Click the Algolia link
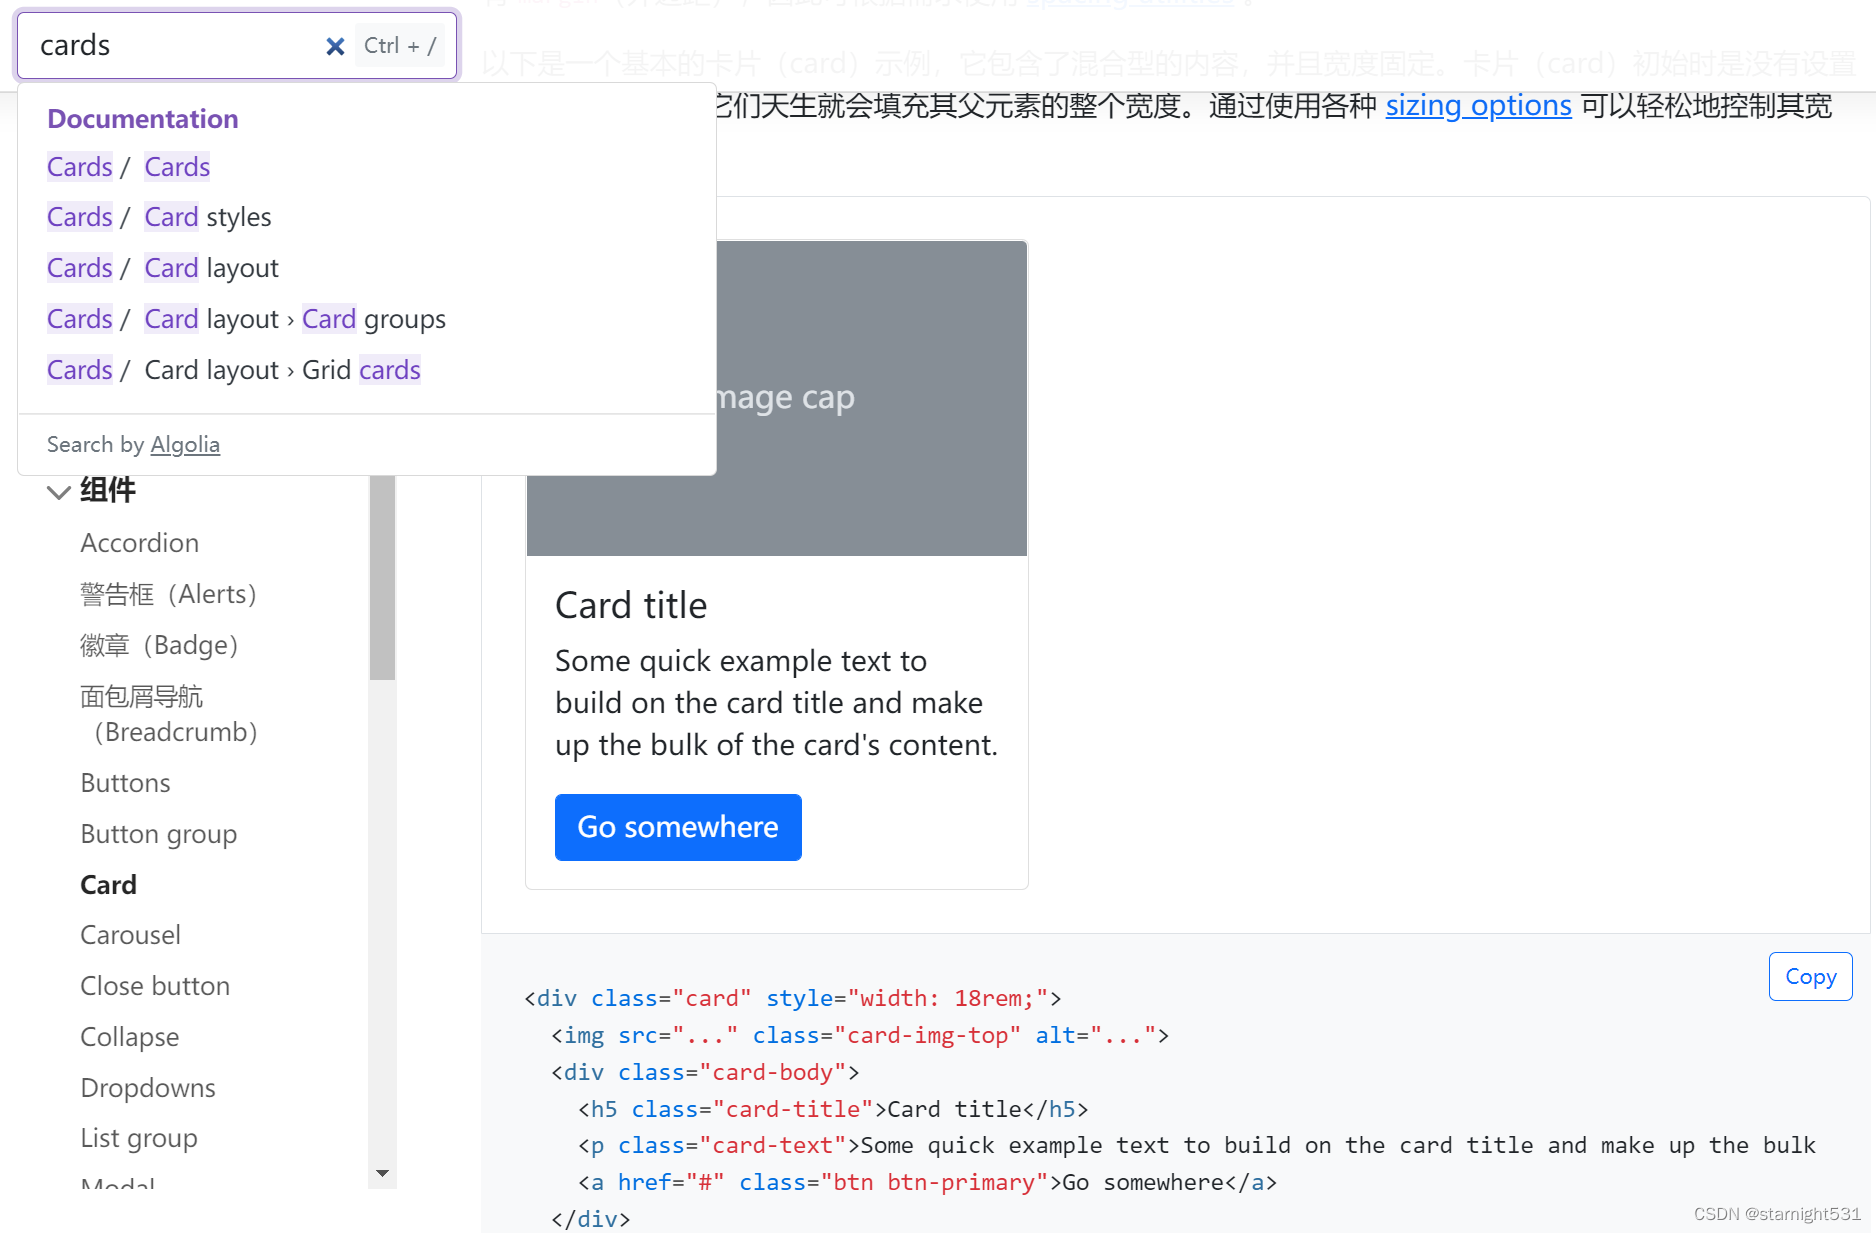 point(185,445)
